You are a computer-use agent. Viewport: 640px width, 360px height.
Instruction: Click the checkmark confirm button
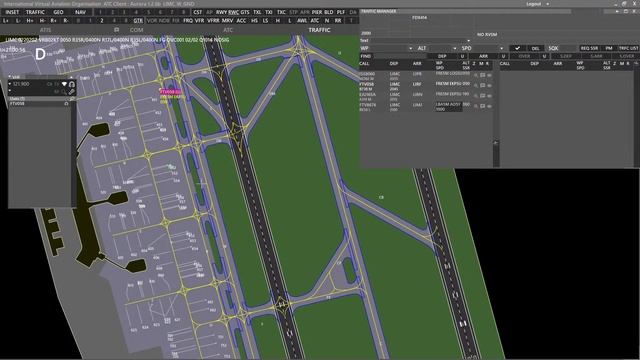[x=517, y=48]
